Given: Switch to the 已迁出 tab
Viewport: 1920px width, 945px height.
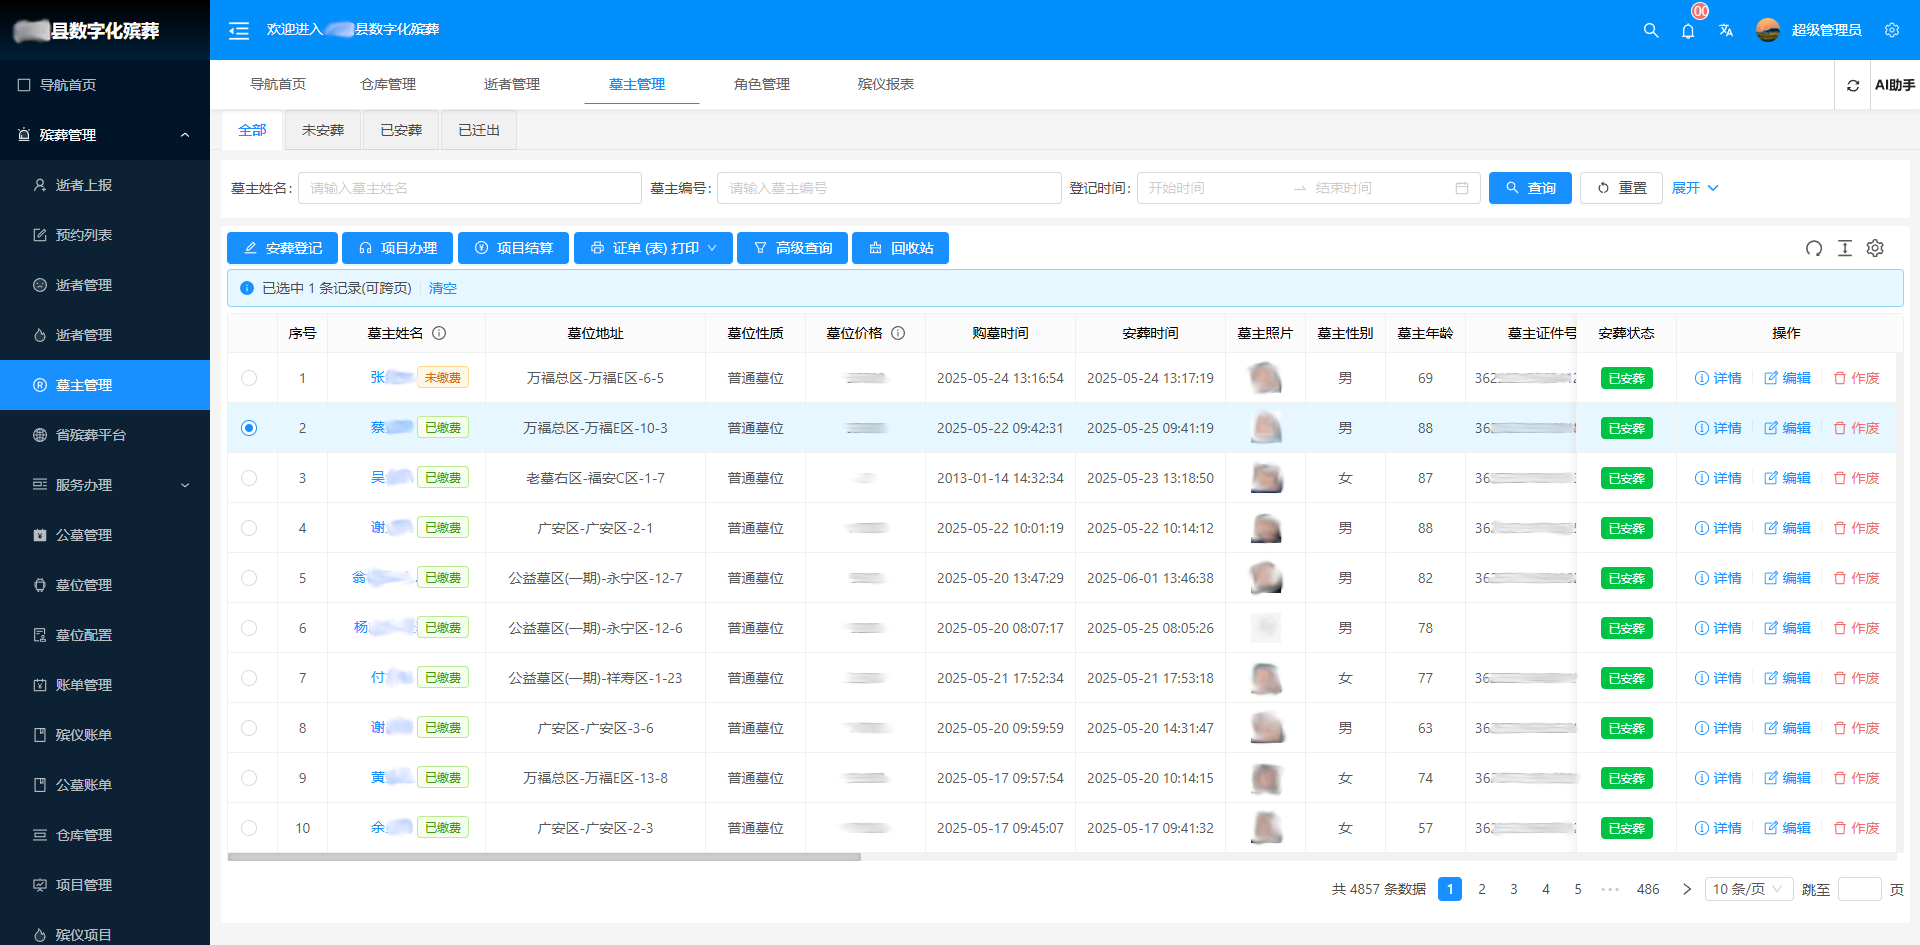Looking at the screenshot, I should [x=478, y=130].
